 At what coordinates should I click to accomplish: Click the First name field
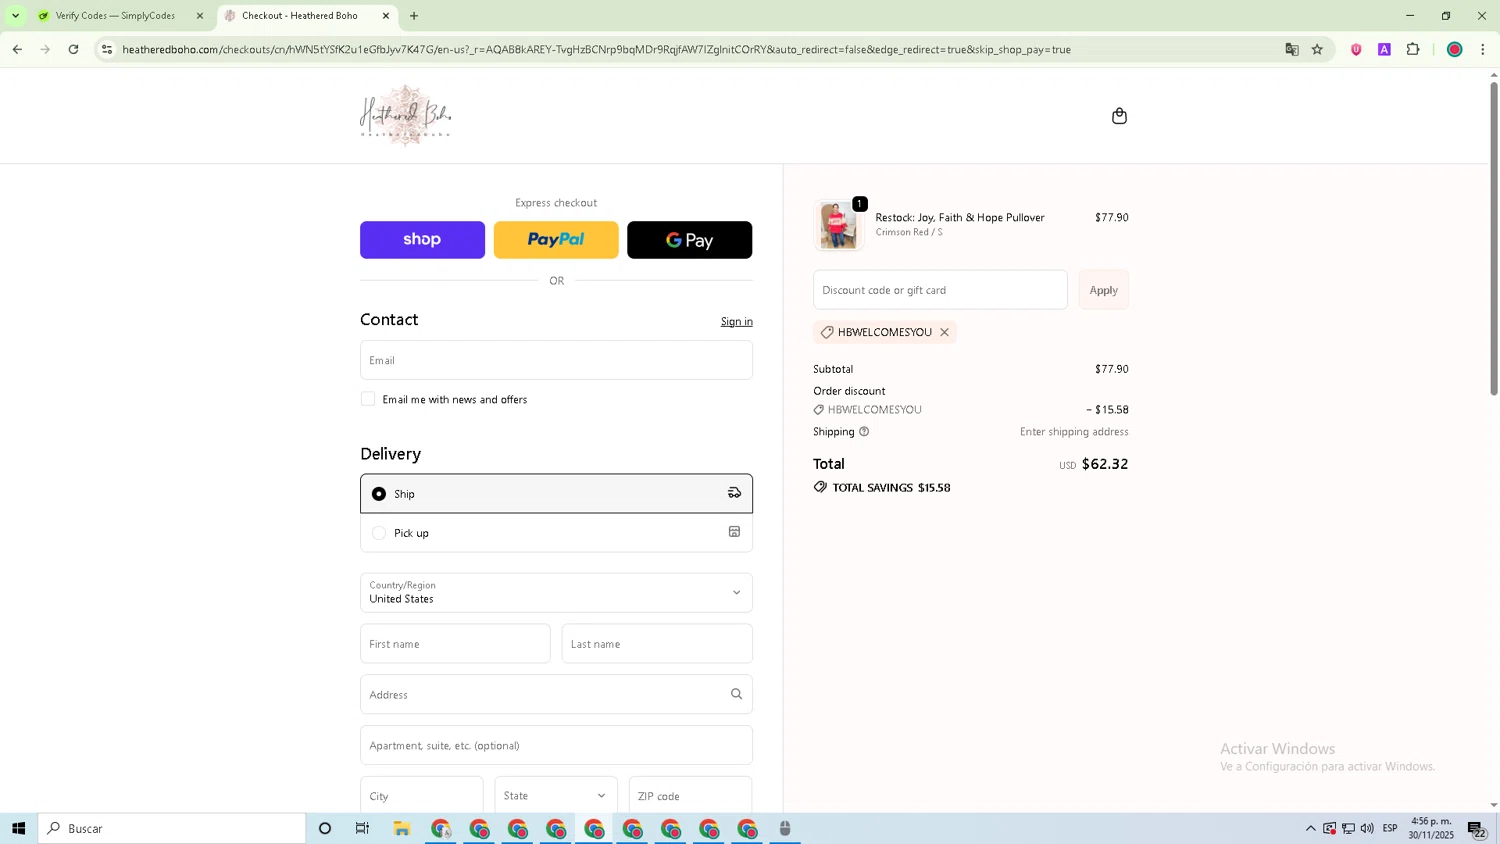pyautogui.click(x=455, y=644)
